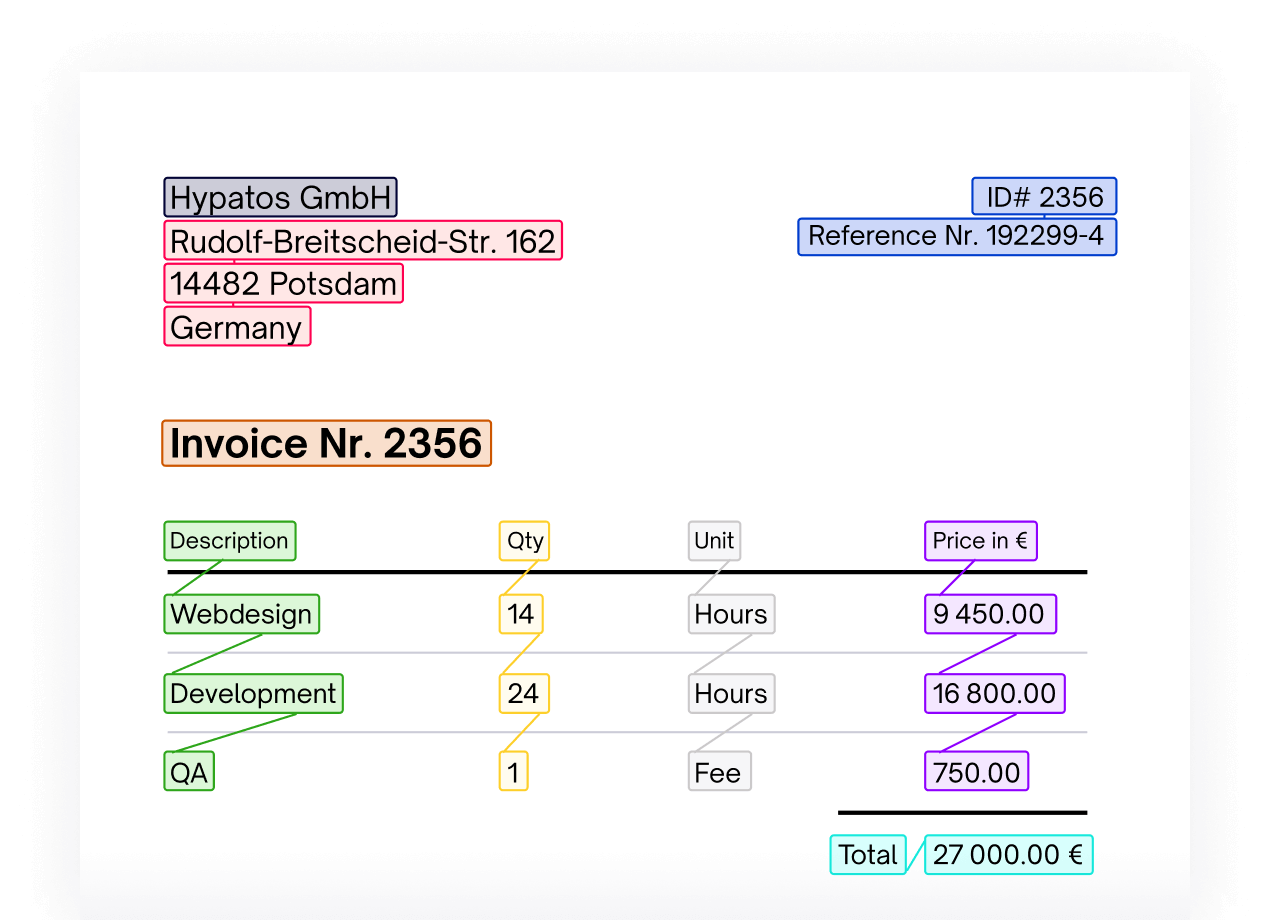Click the Germany country annotation
Image resolution: width=1270 pixels, height=920 pixels.
point(237,325)
